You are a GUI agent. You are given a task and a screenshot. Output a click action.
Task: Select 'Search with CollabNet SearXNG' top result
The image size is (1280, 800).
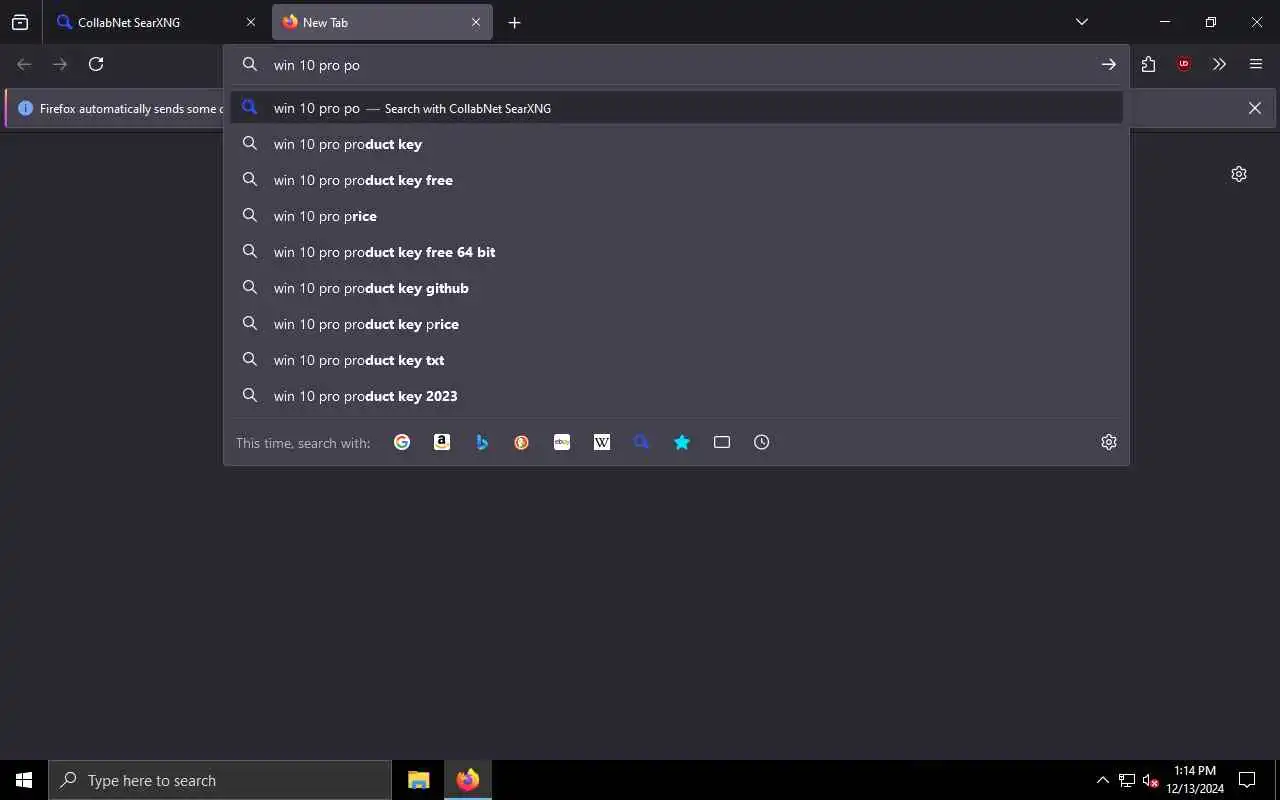676,108
